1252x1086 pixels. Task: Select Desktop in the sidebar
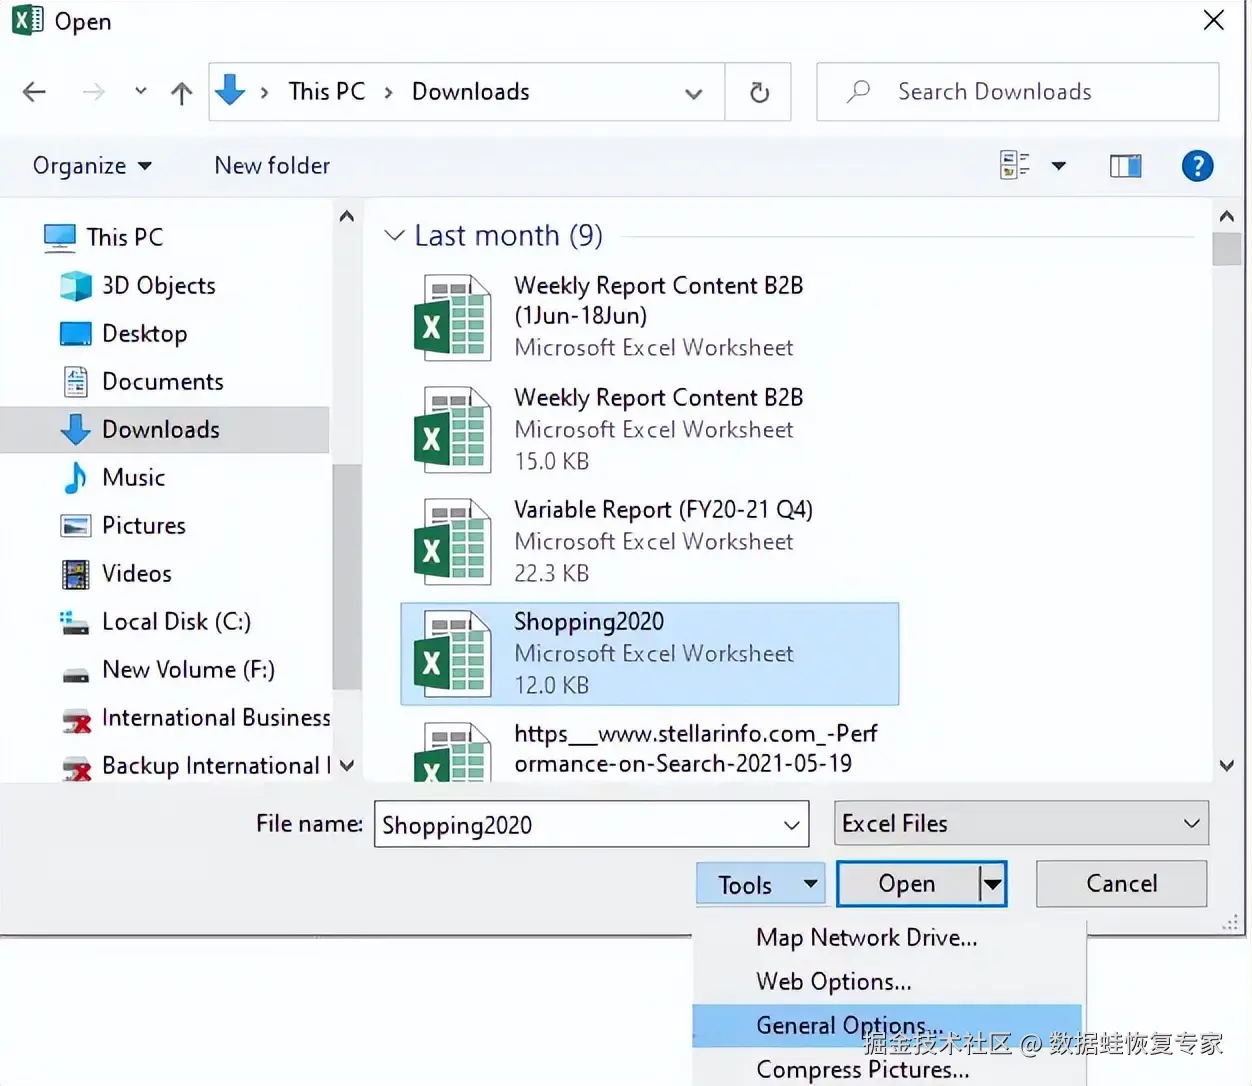tap(124, 333)
